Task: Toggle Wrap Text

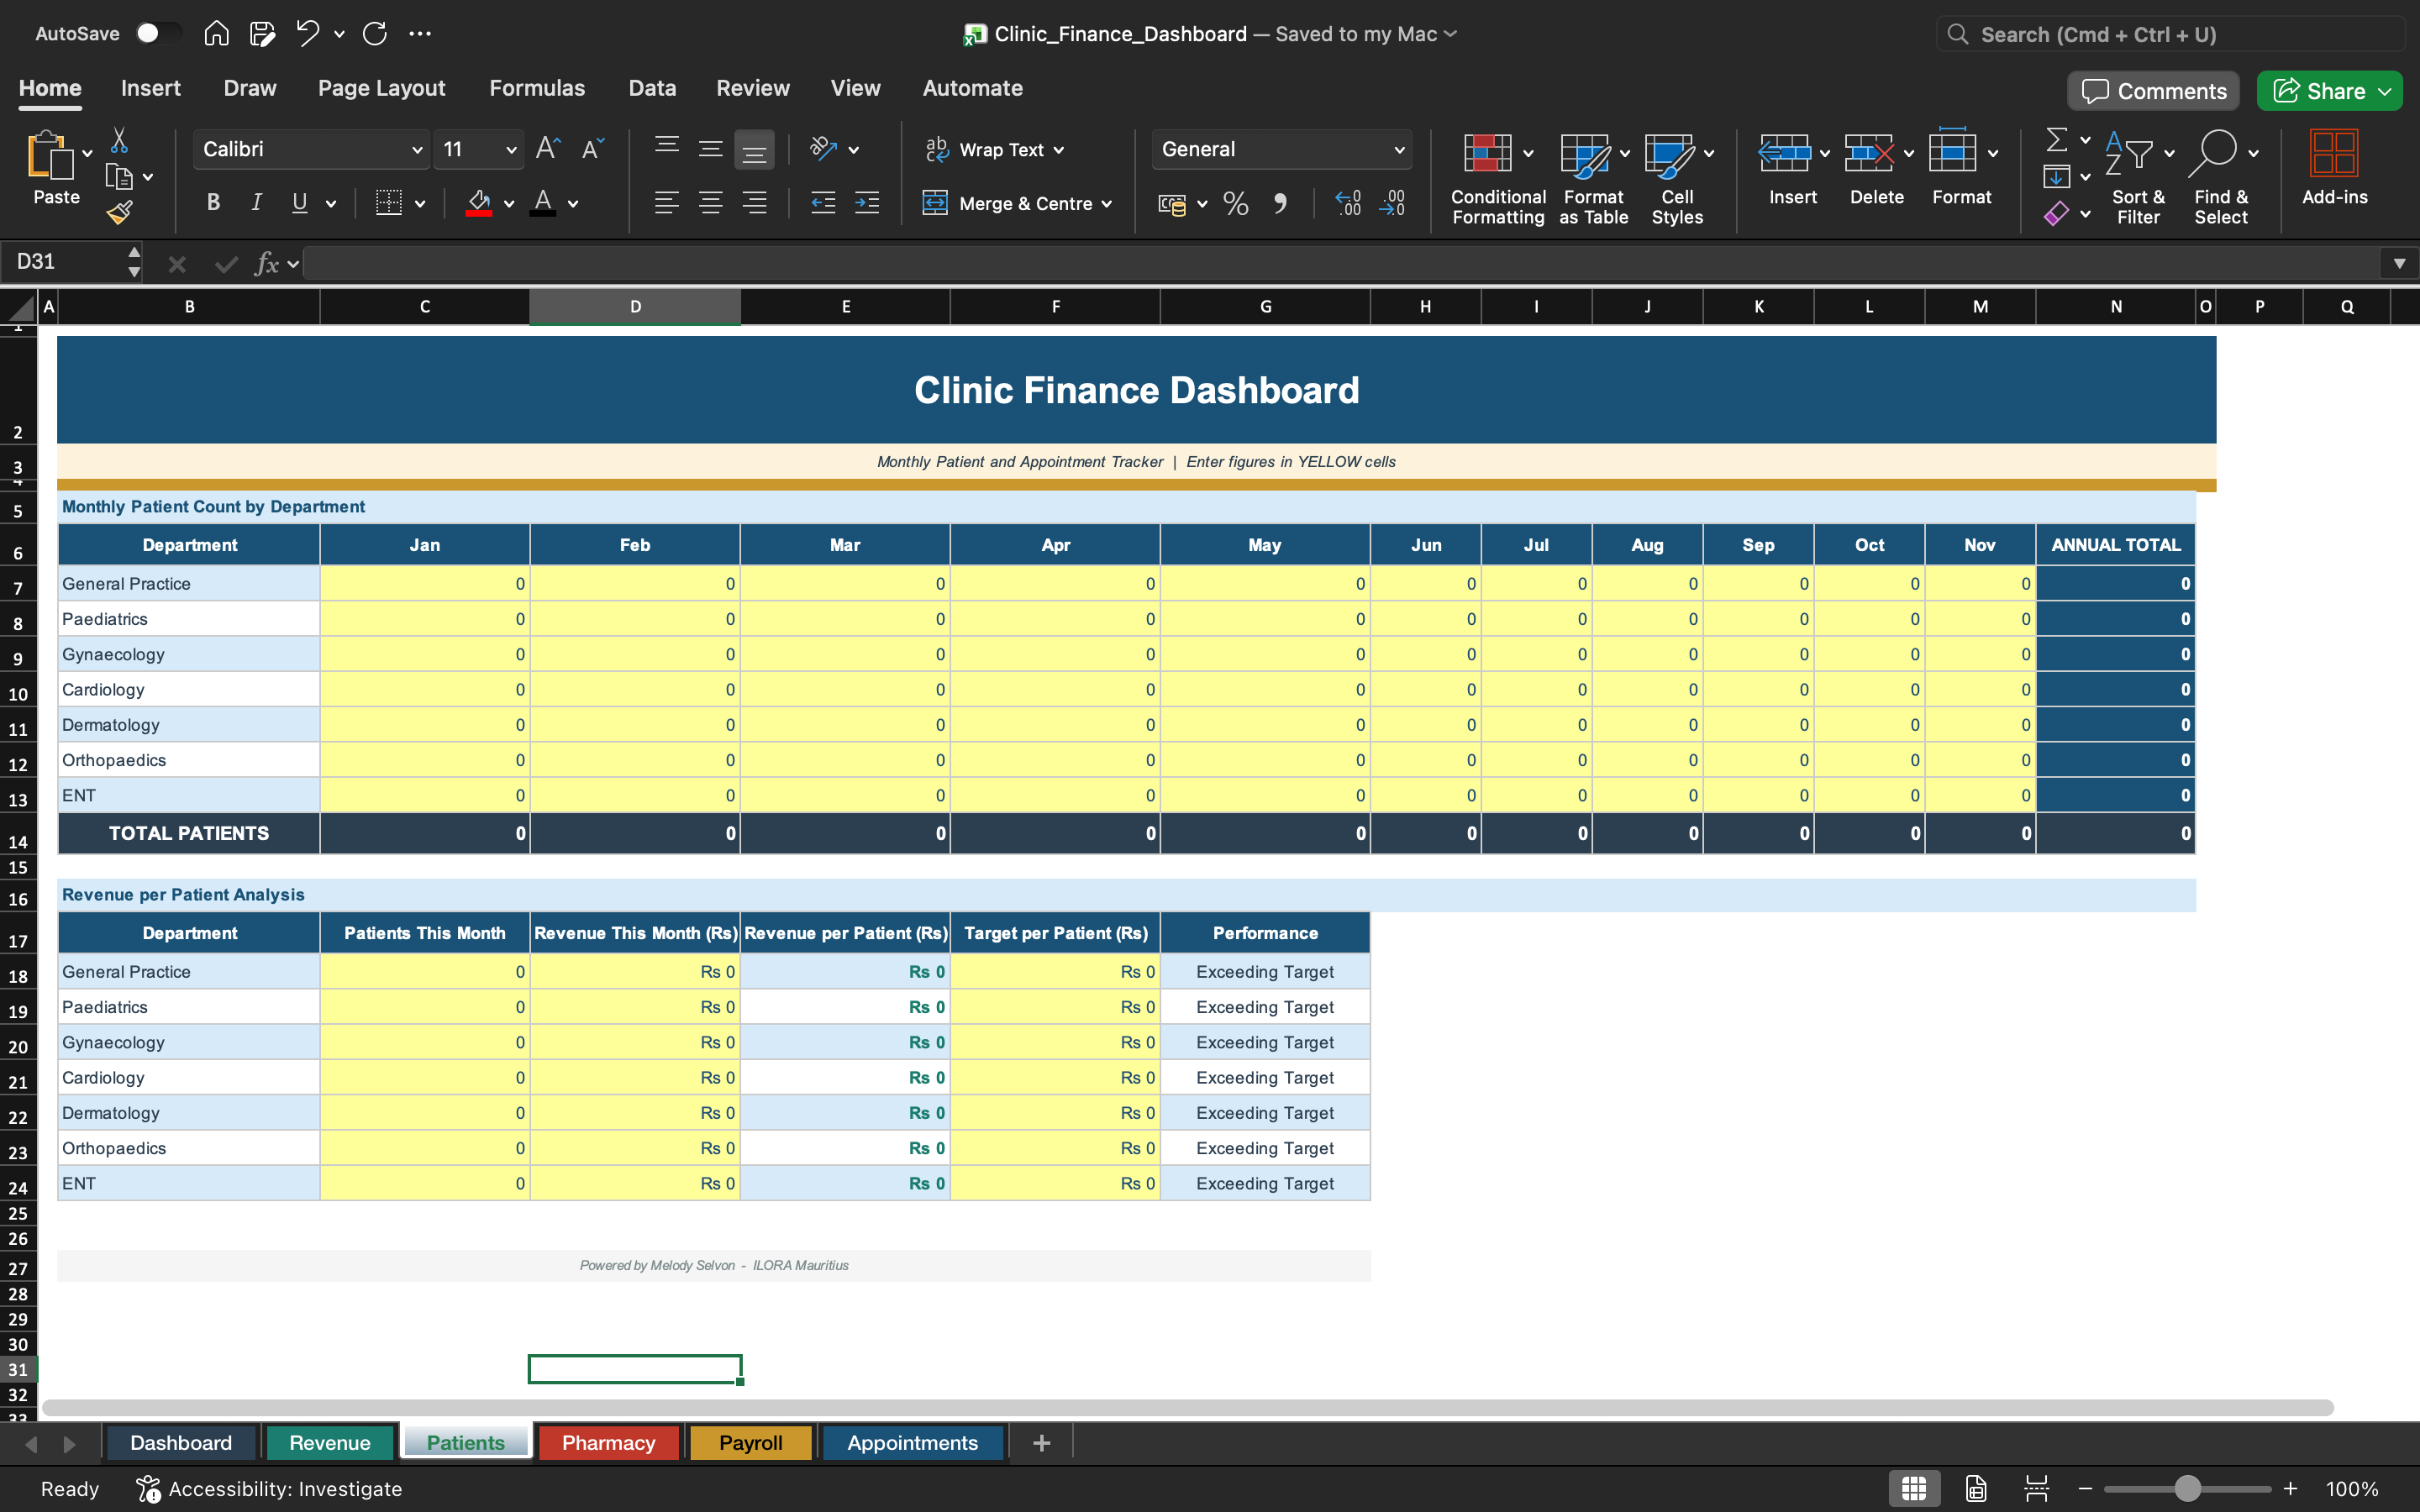Action: [994, 150]
